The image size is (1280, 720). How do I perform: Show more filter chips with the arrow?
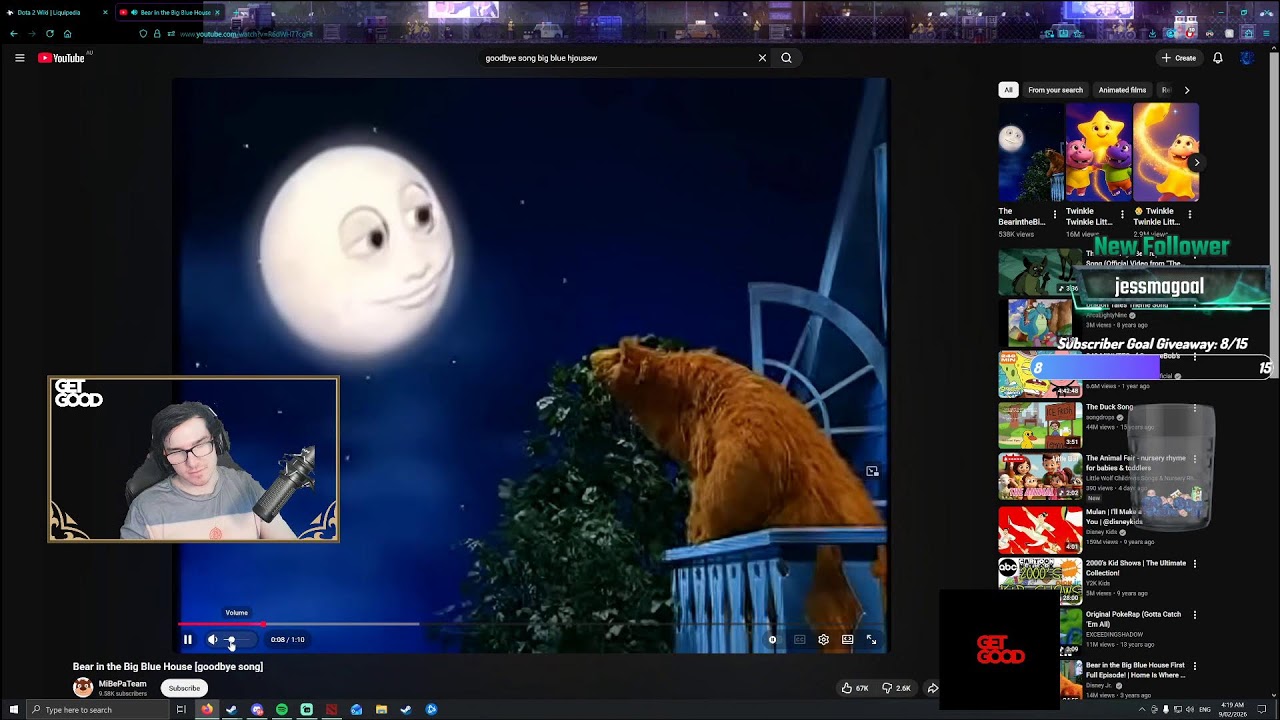tap(1187, 90)
